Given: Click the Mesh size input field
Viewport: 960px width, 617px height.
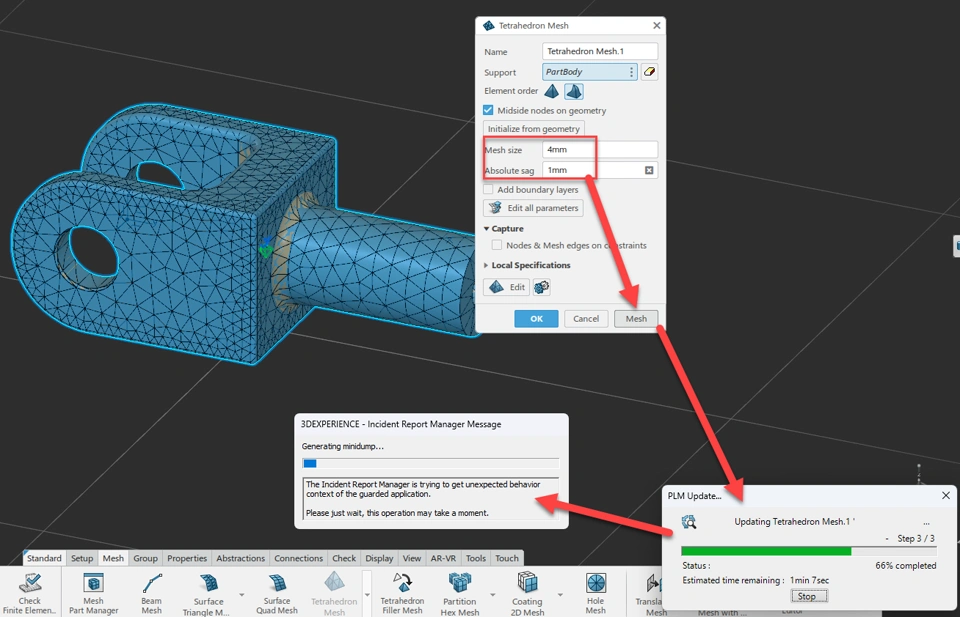Looking at the screenshot, I should click(x=600, y=149).
